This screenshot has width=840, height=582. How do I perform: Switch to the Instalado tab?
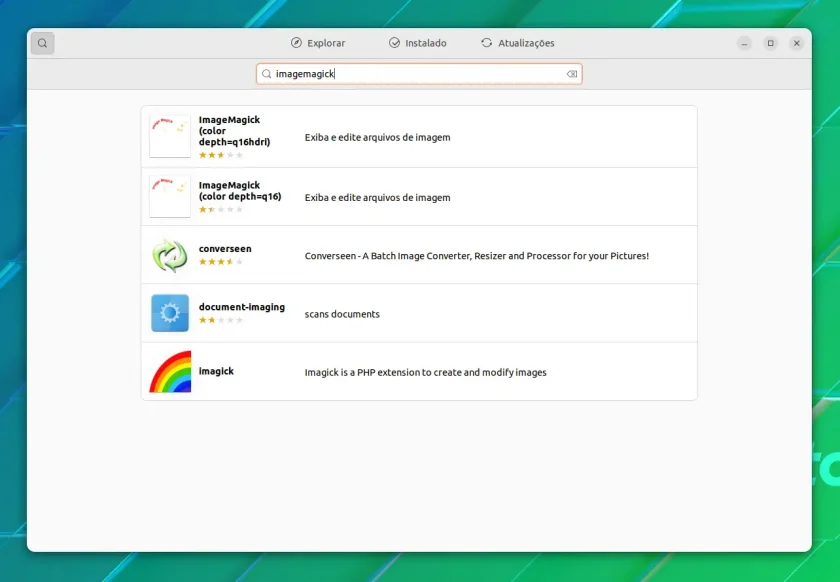[417, 43]
